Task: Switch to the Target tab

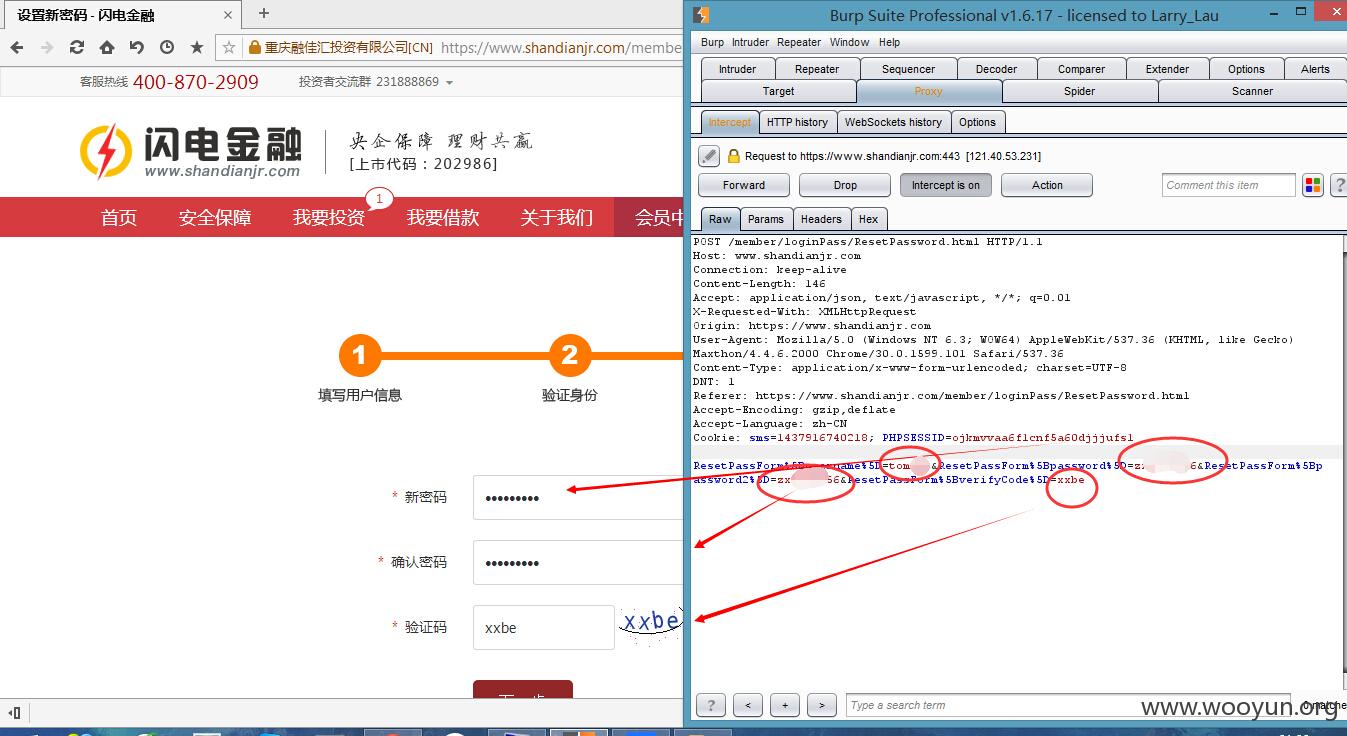Action: pyautogui.click(x=778, y=91)
